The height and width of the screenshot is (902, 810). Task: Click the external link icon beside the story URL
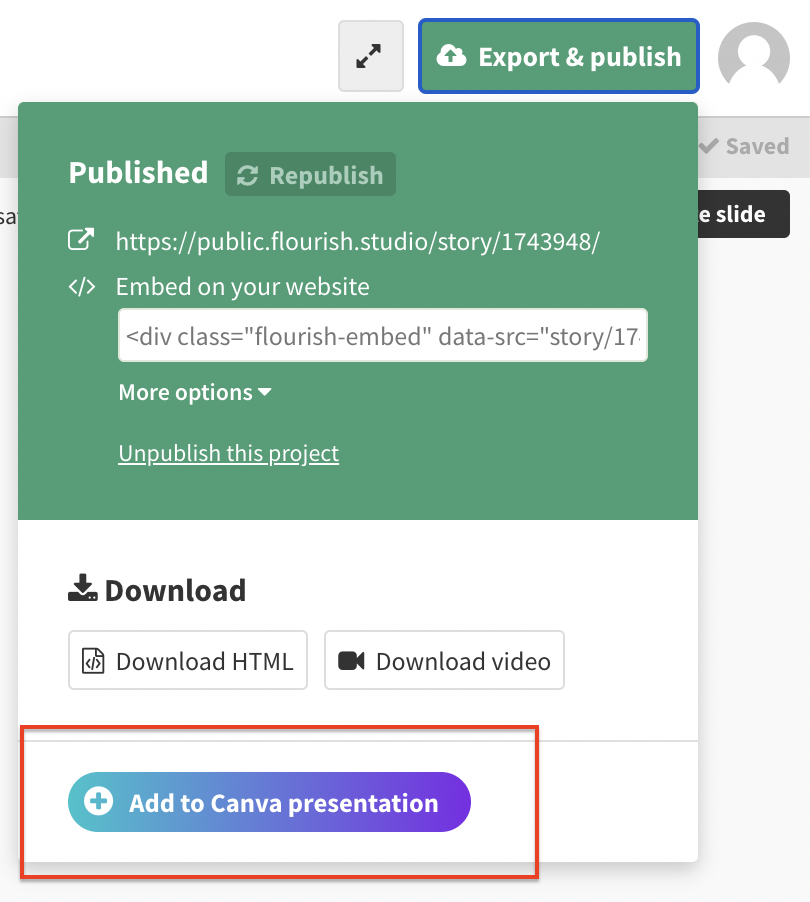coord(81,240)
